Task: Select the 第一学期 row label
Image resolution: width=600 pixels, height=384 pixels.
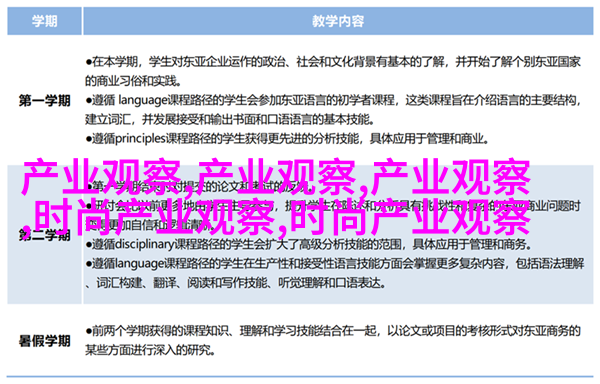Action: point(44,101)
